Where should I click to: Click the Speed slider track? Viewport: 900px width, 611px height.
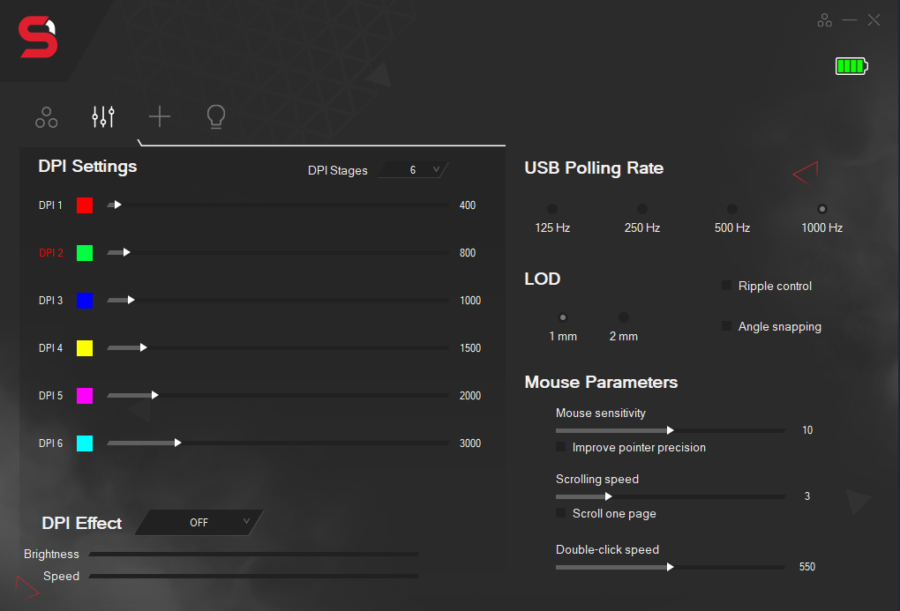[254, 576]
